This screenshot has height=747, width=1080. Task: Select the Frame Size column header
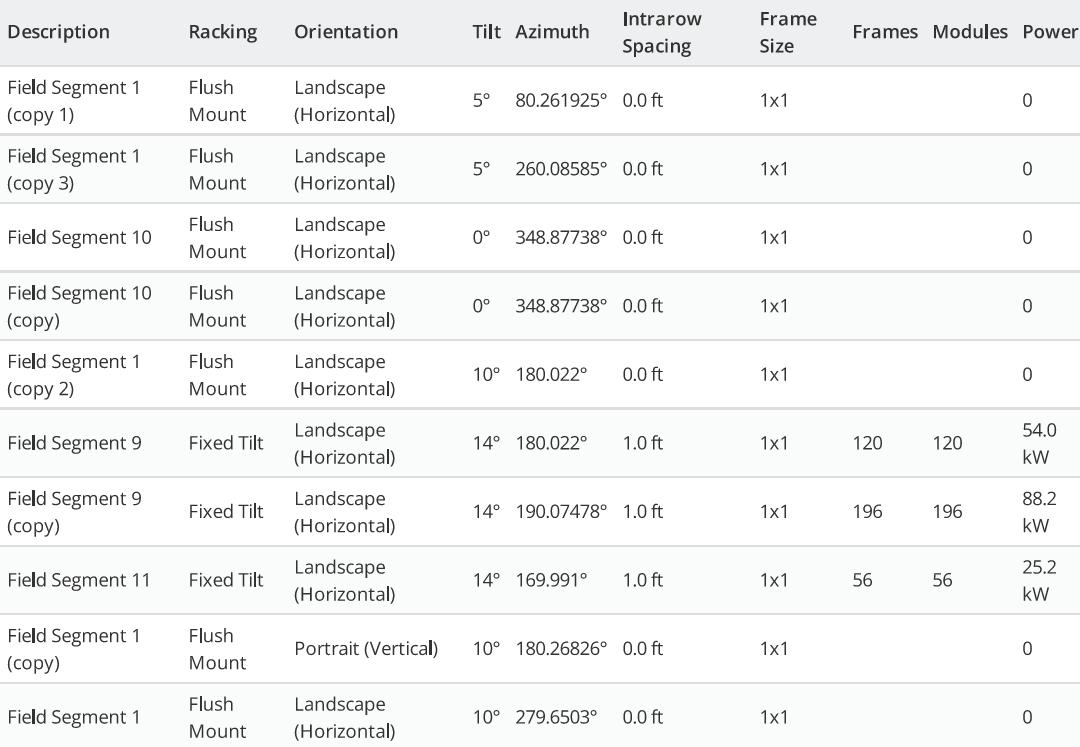tap(788, 32)
